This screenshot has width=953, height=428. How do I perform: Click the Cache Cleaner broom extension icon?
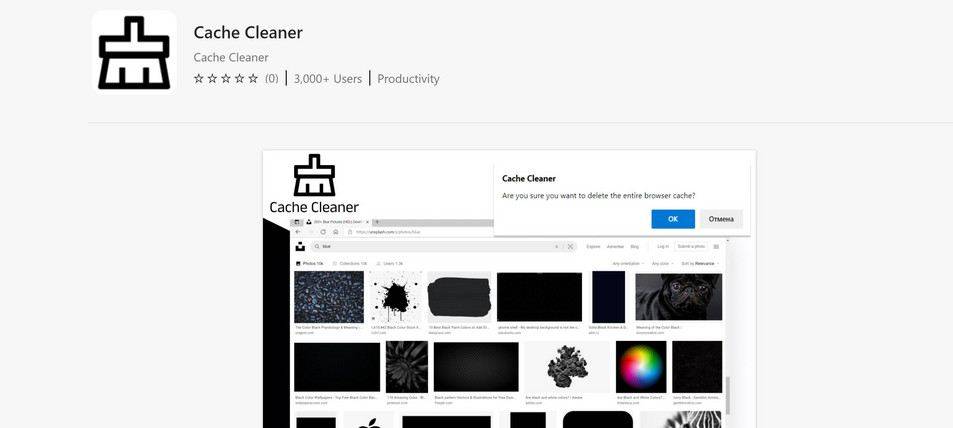(134, 52)
